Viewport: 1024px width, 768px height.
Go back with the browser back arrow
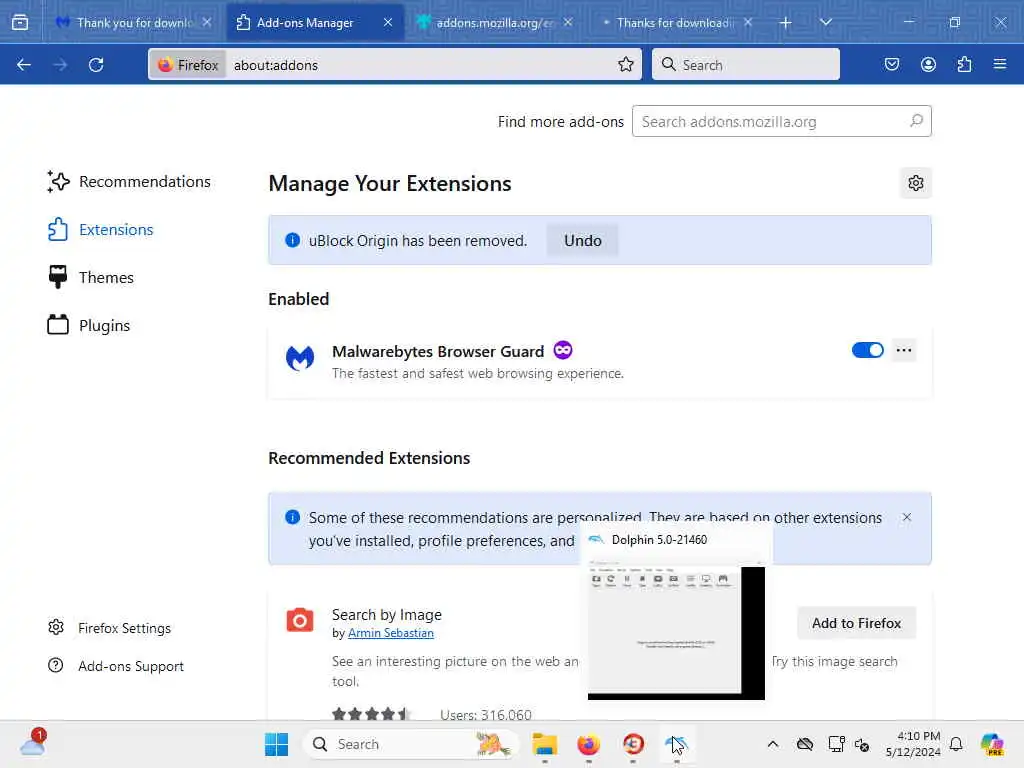tap(24, 65)
